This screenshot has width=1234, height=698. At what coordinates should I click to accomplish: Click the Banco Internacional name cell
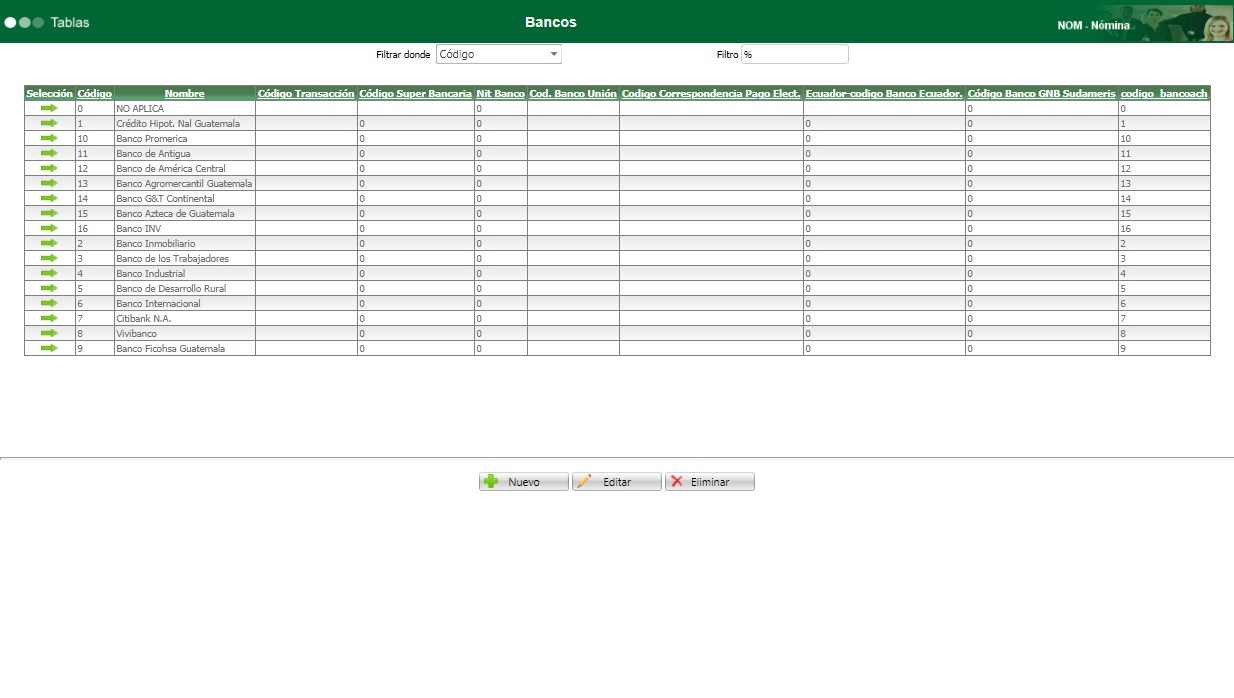click(x=185, y=303)
